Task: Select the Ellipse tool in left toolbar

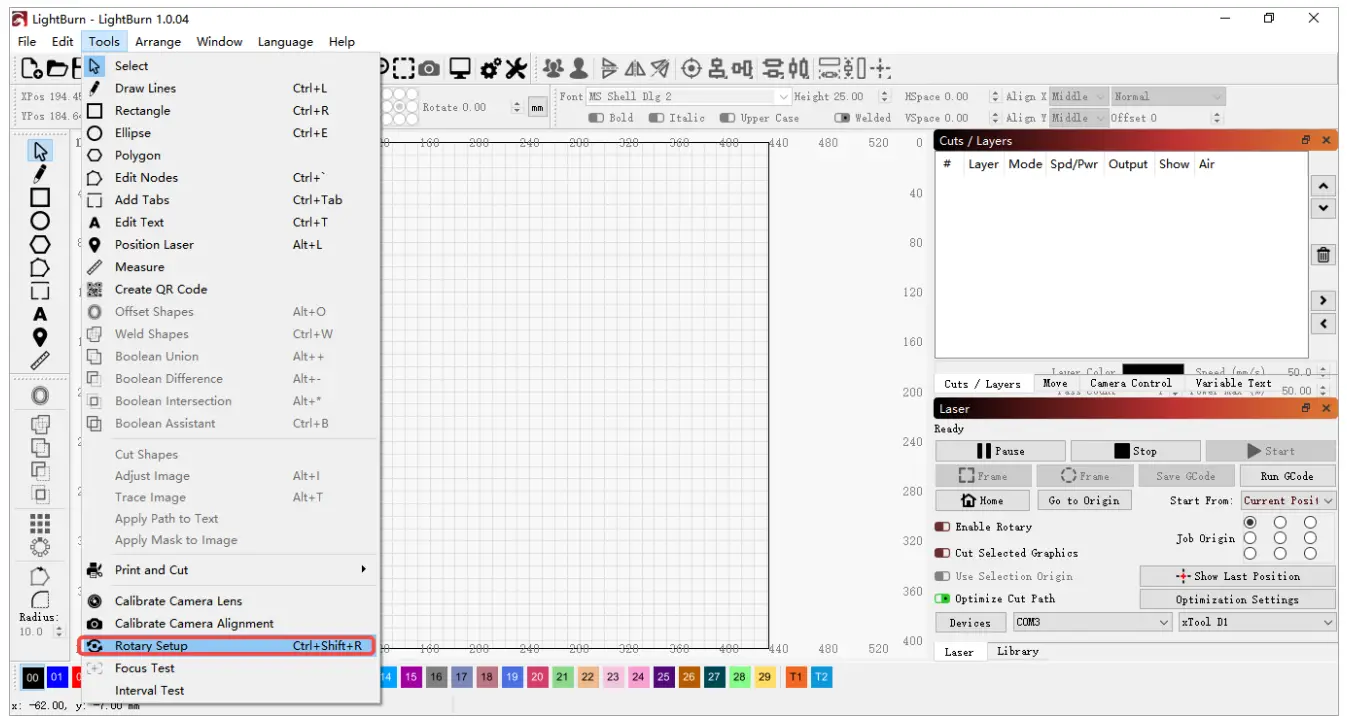Action: click(40, 221)
